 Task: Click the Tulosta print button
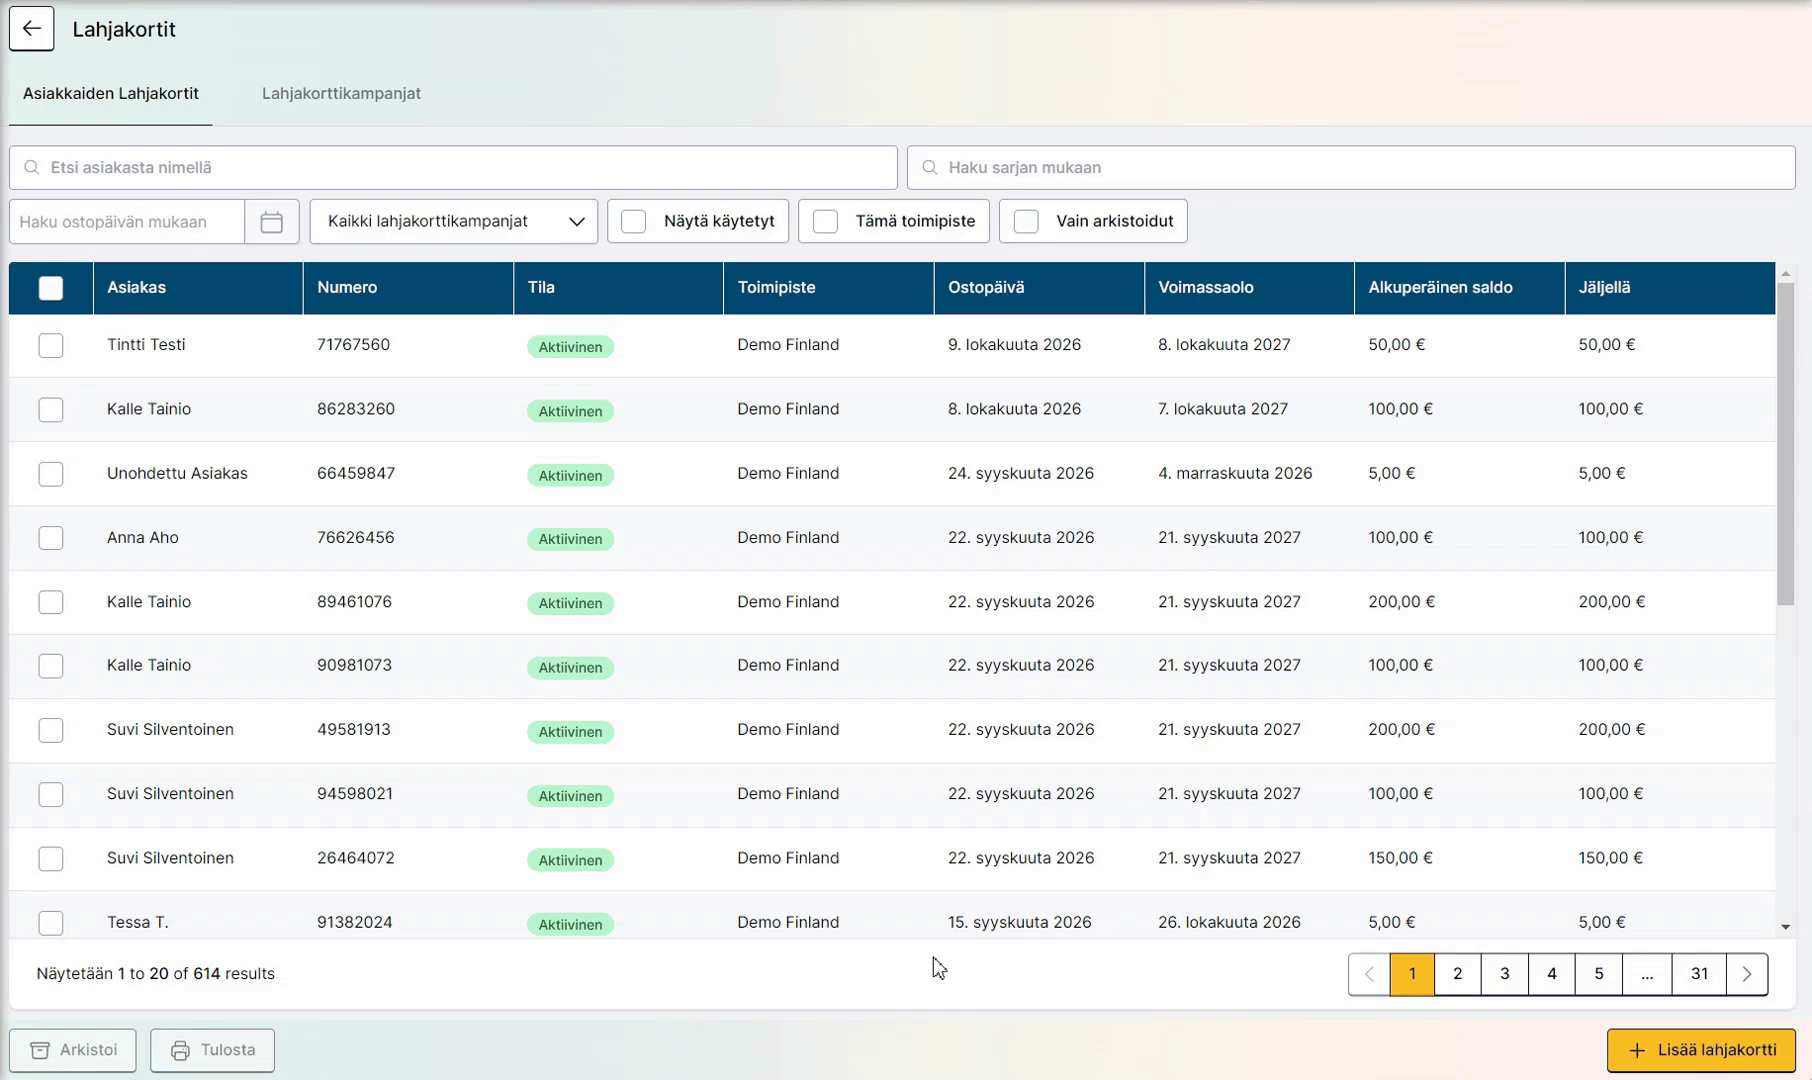point(213,1050)
